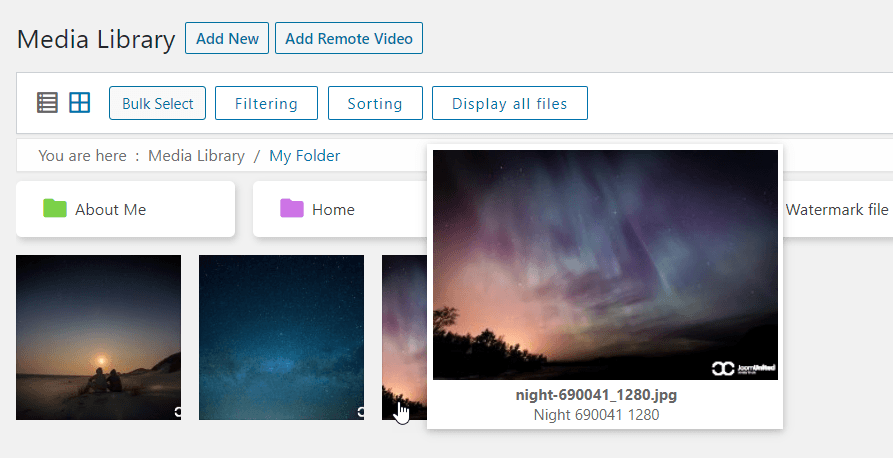Open the Watermark file folder
The height and width of the screenshot is (458, 893).
[836, 210]
